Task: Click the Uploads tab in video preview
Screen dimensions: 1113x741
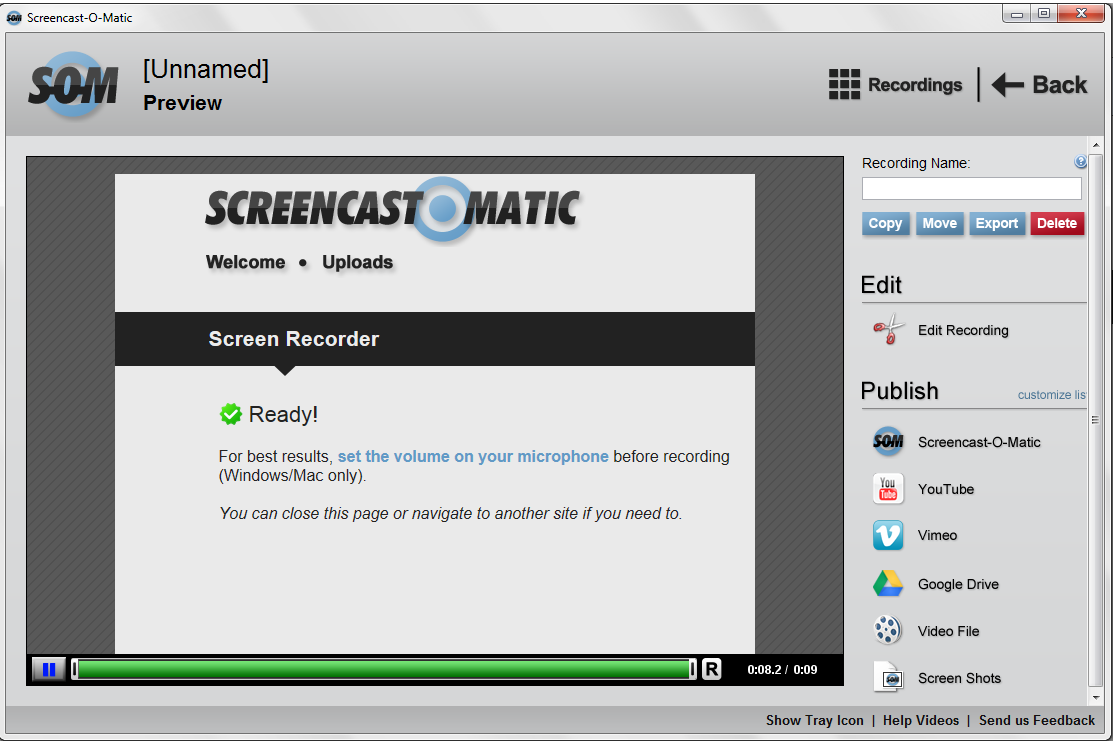Action: tap(357, 262)
